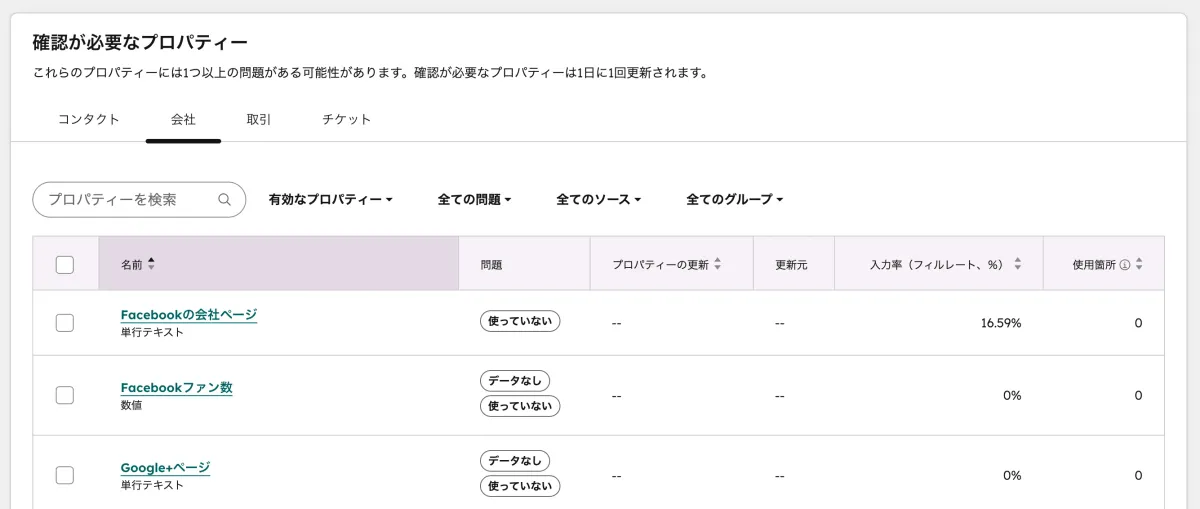This screenshot has width=1200, height=509.
Task: Open the Facebookの会社ページ property link
Action: click(189, 315)
